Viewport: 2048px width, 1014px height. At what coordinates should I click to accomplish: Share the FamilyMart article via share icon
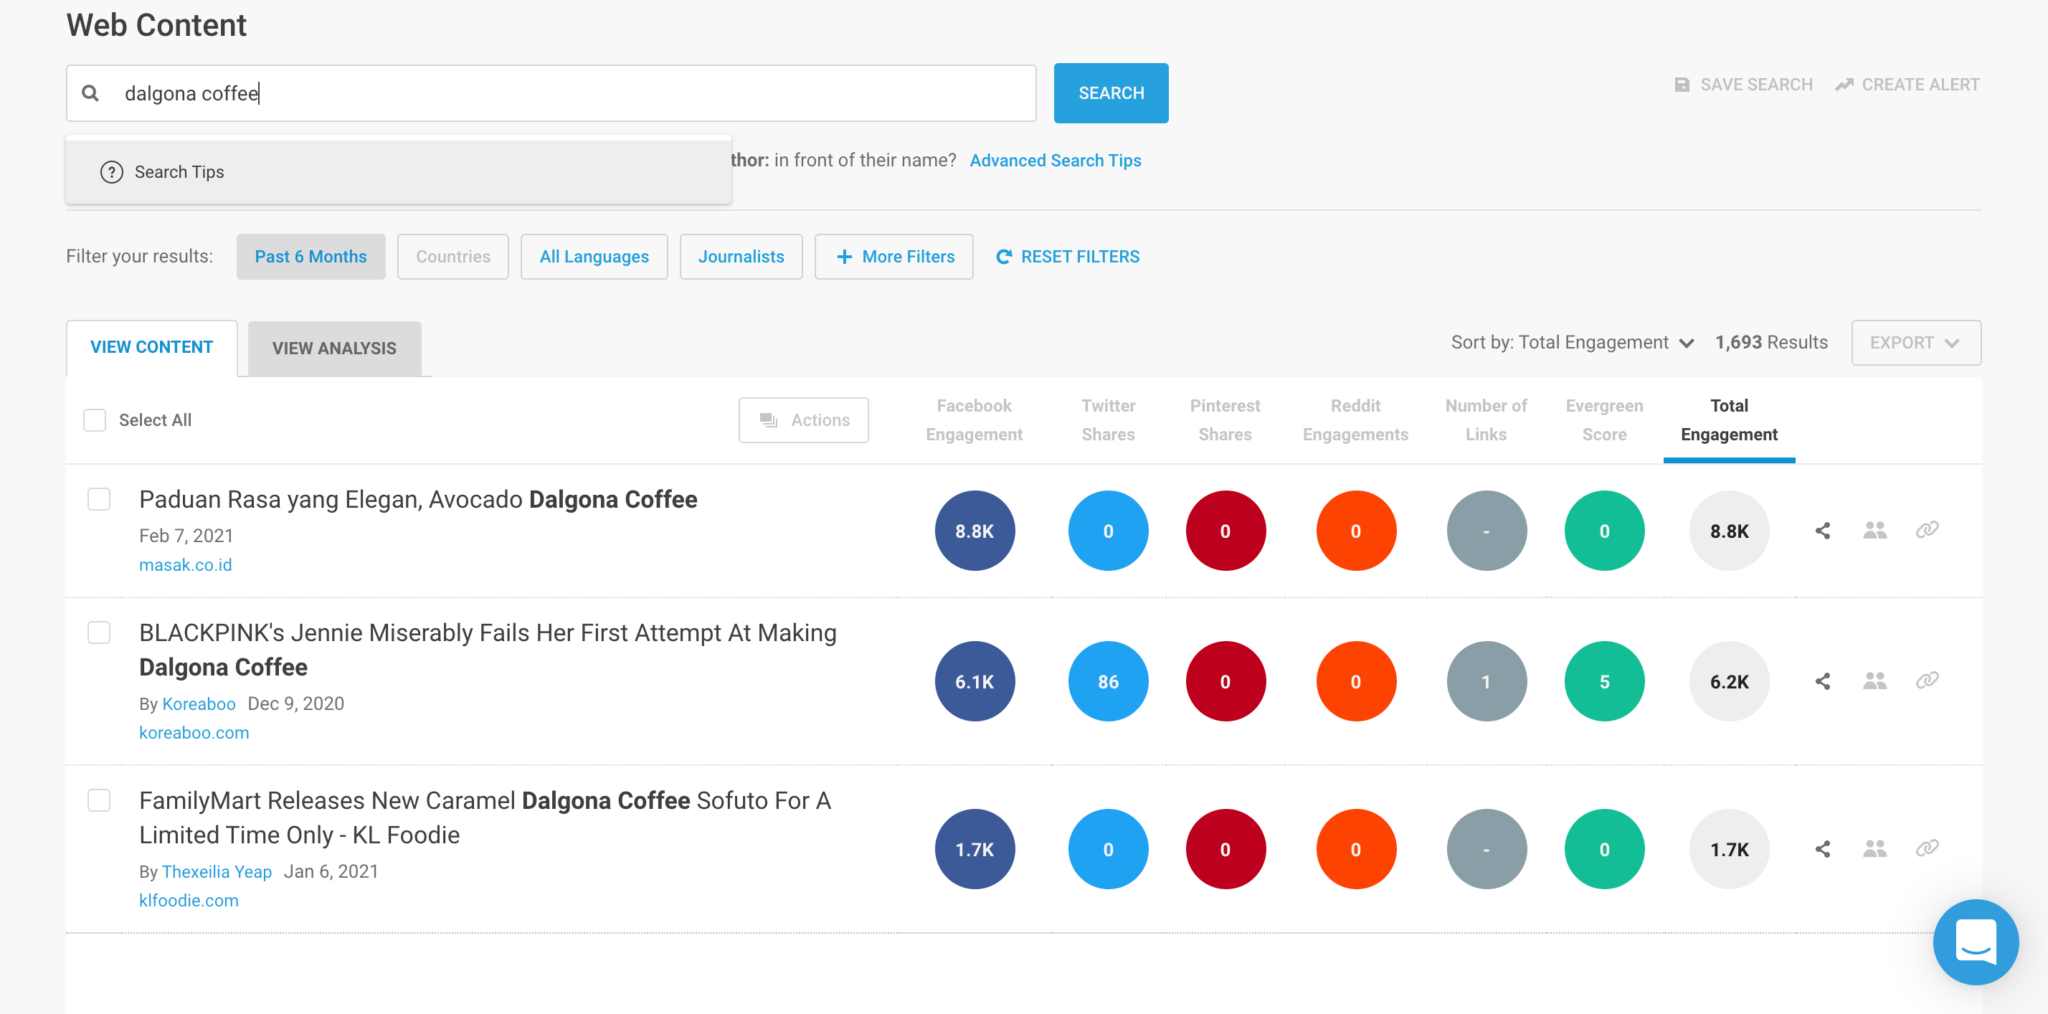(1823, 849)
